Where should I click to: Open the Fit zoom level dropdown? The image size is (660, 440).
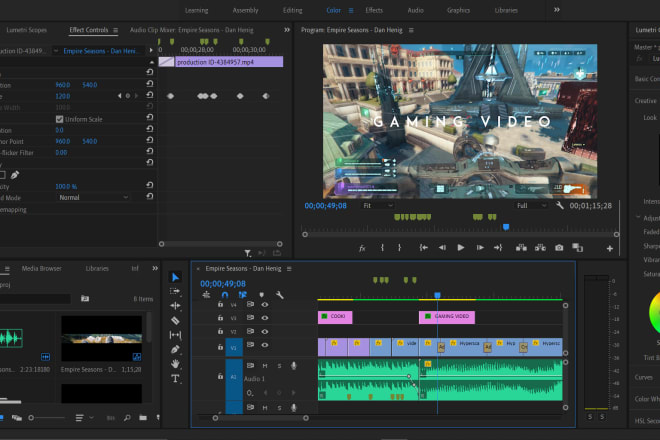coord(378,205)
